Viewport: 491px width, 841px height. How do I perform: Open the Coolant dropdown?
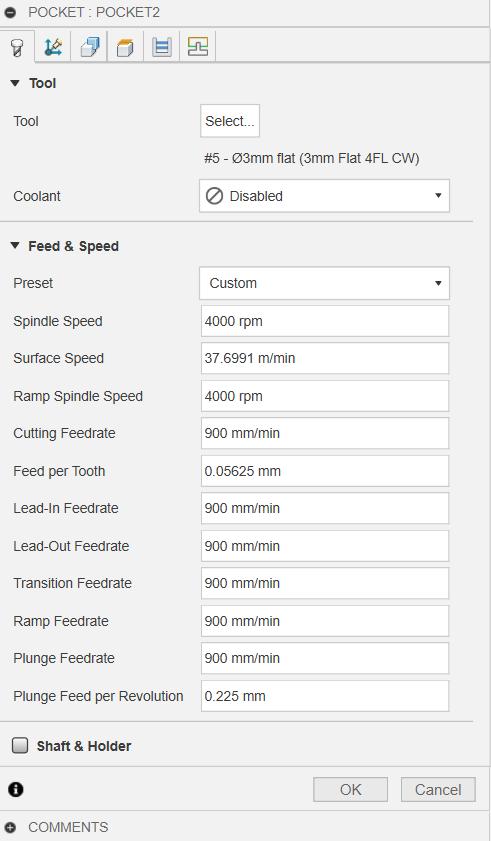tap(324, 196)
